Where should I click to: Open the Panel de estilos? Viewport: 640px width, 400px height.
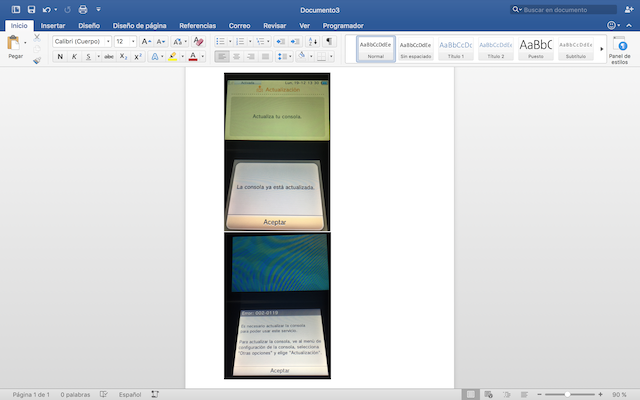coord(619,50)
